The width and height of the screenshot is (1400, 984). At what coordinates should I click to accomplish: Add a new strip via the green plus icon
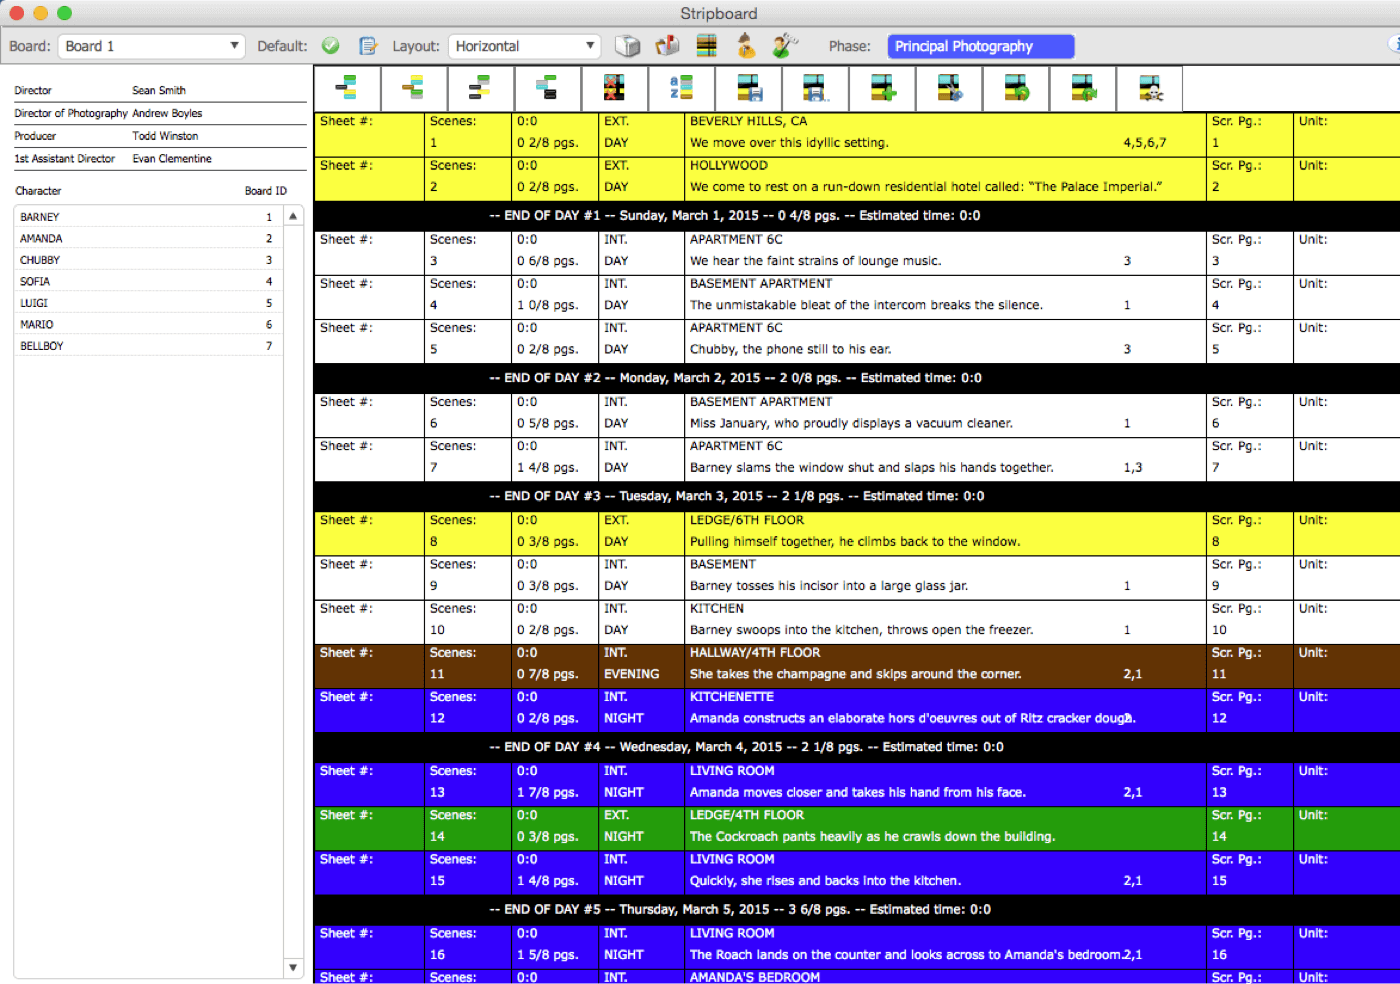tap(881, 88)
